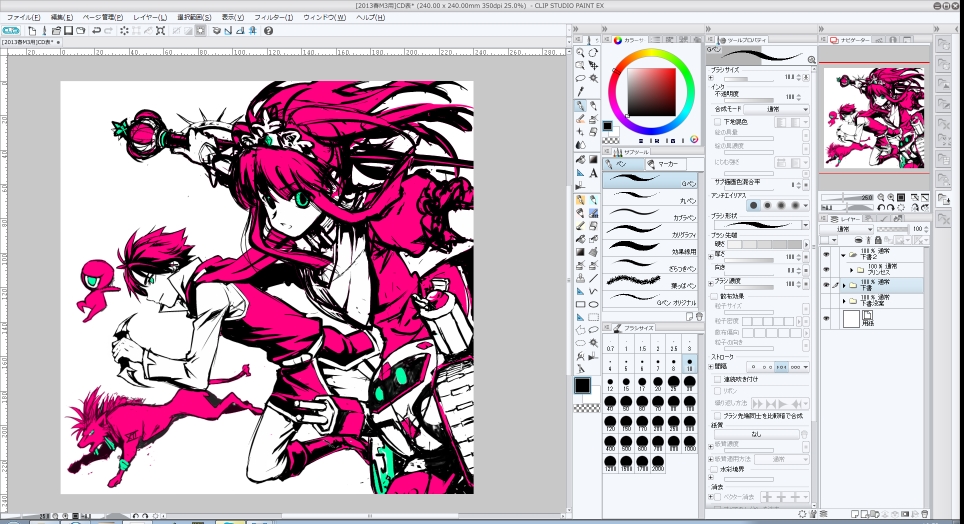Screen dimensions: 964x524
Task: Click the Navigator canvas thumbnail preview
Action: point(874,117)
